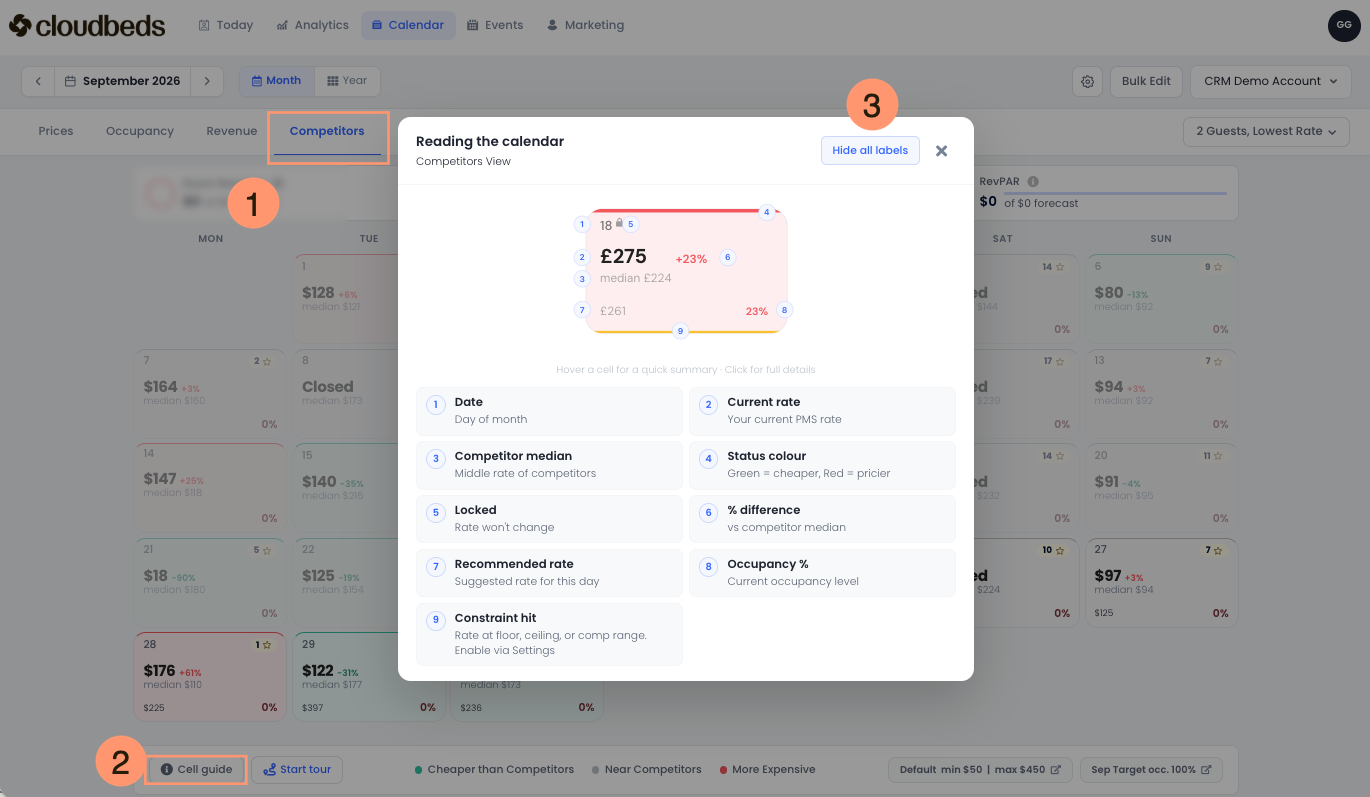Image resolution: width=1370 pixels, height=797 pixels.
Task: Open the 2 Guests, Lowest Rate dropdown
Action: [1266, 131]
